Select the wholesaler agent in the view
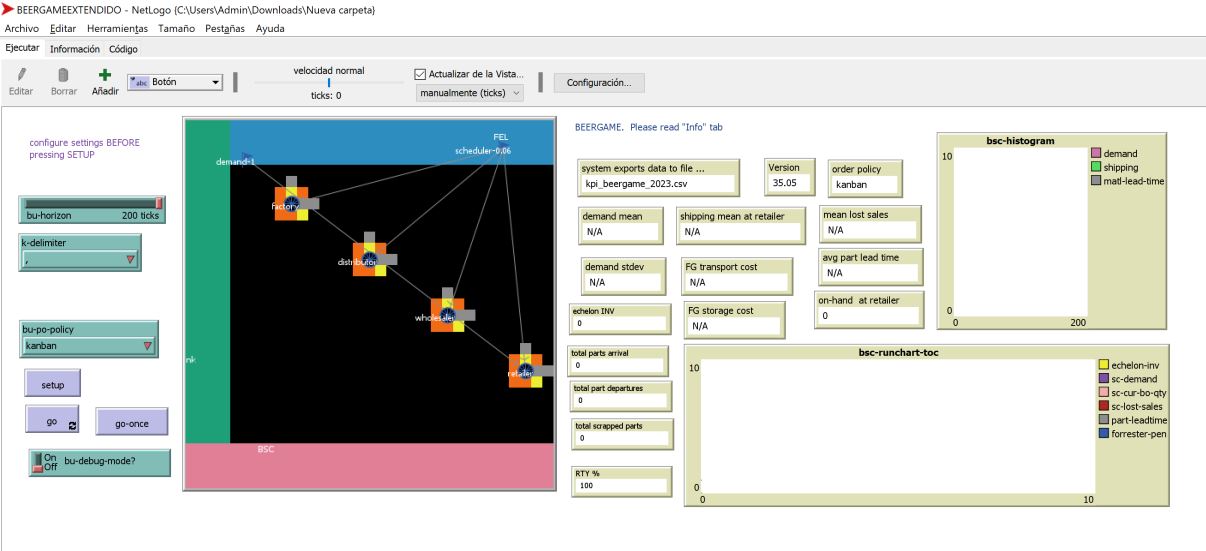 [447, 315]
